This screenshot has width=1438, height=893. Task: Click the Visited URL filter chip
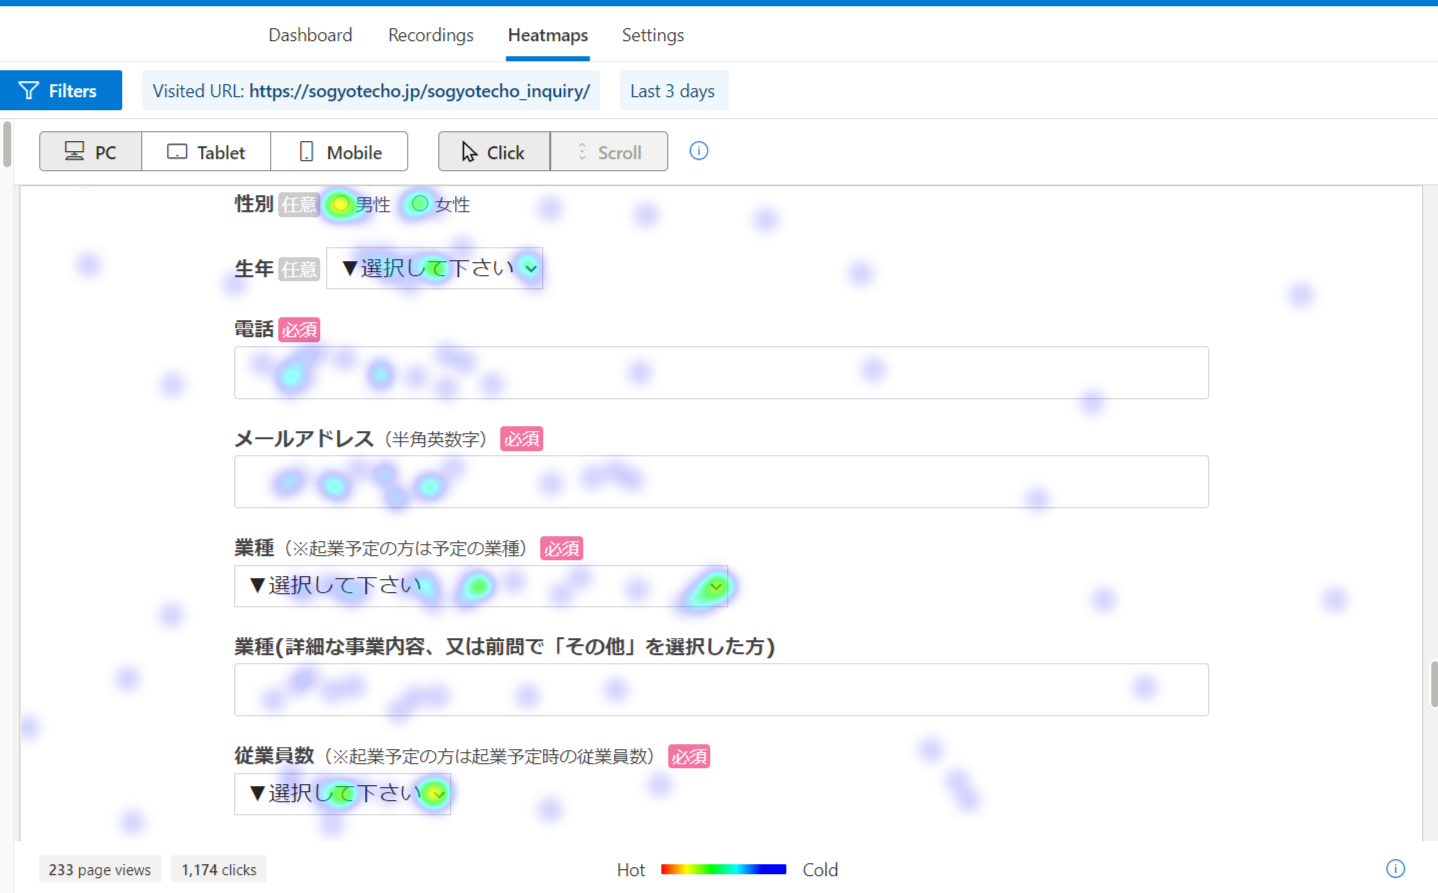pos(371,91)
